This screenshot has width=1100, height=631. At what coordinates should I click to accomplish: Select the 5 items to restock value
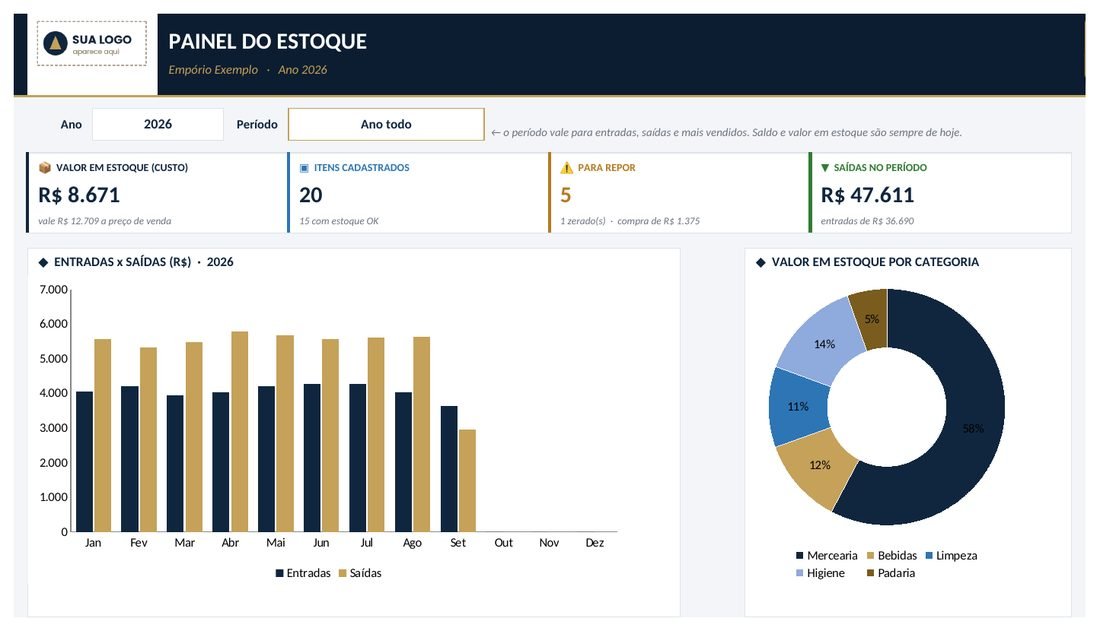pos(565,195)
